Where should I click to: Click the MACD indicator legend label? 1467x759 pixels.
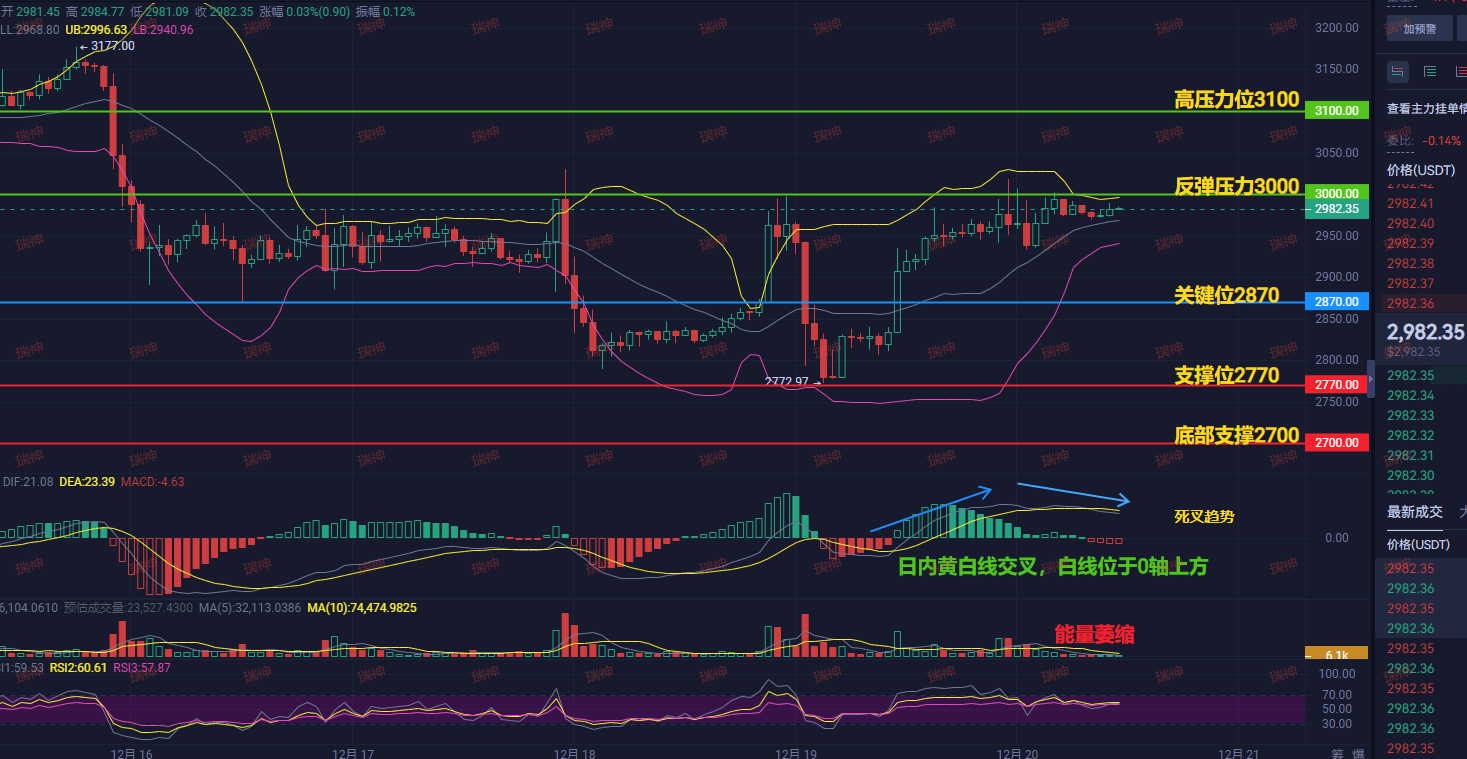pos(152,482)
